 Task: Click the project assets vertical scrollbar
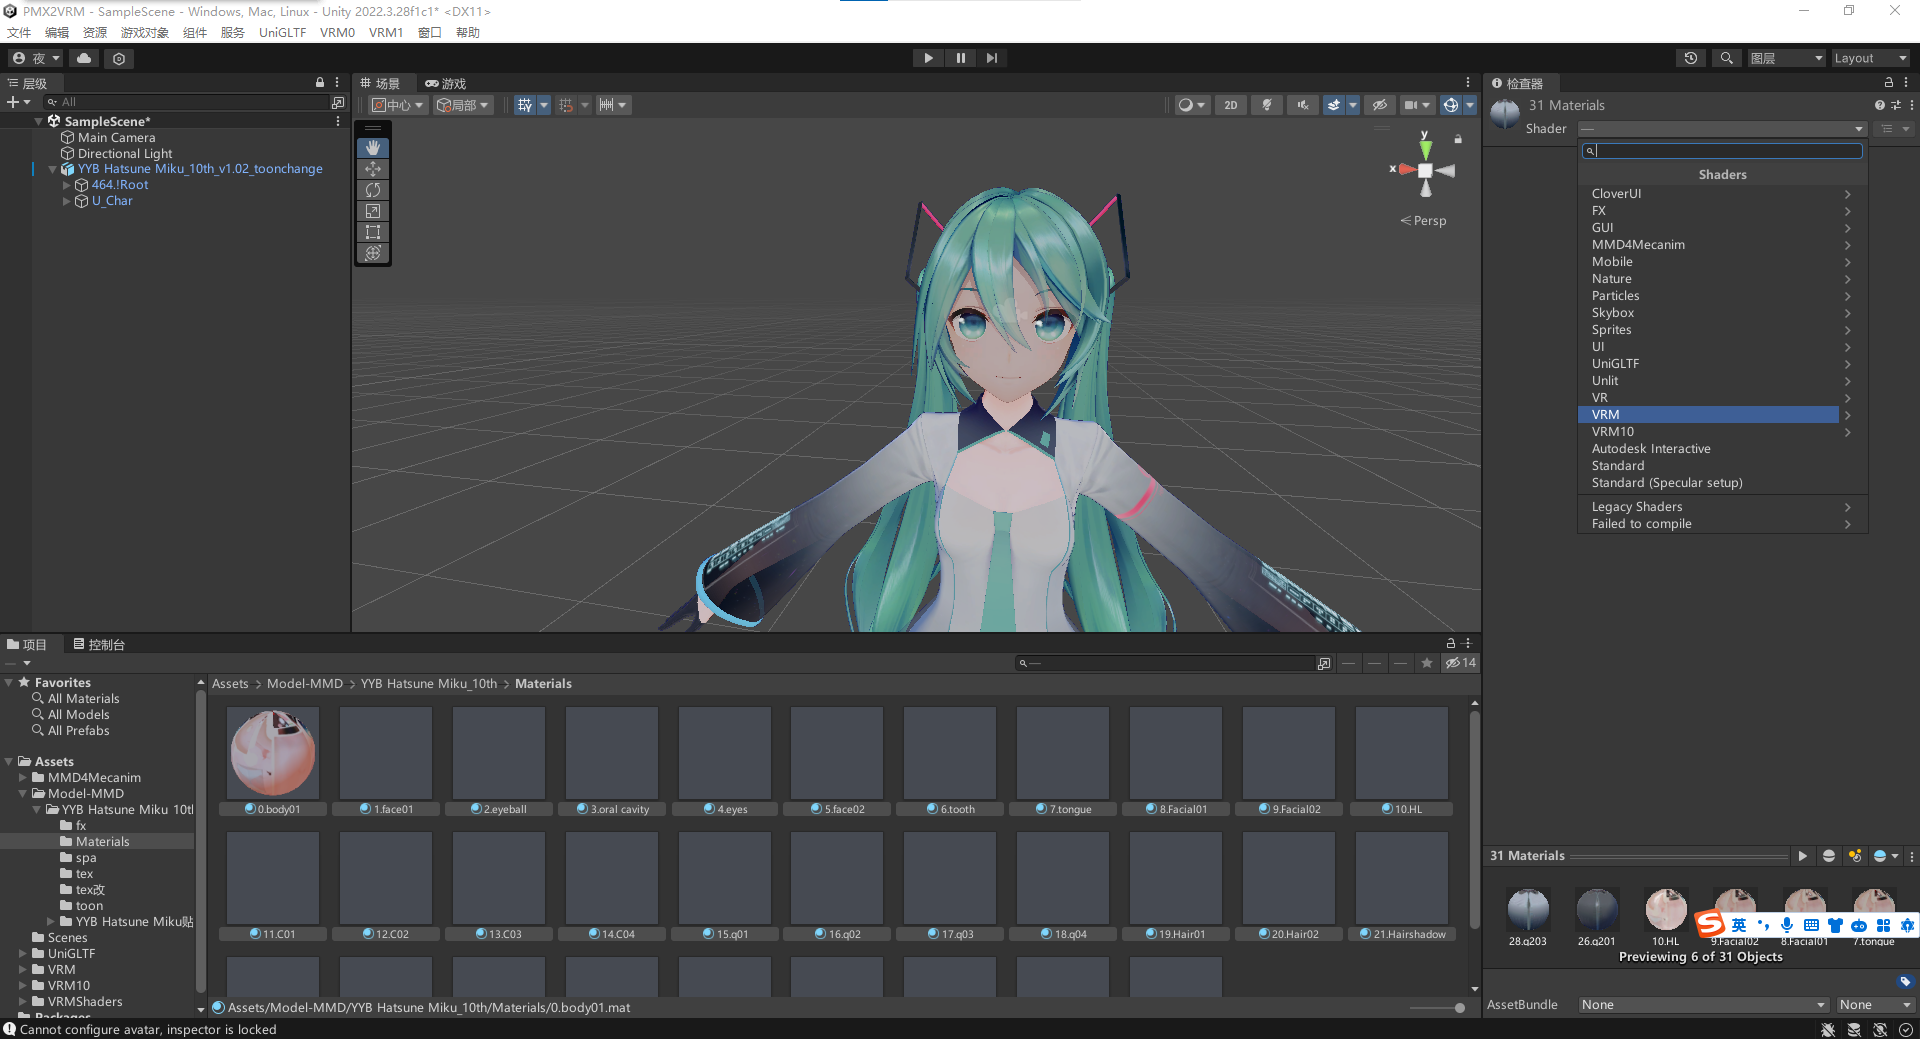pyautogui.click(x=1474, y=820)
